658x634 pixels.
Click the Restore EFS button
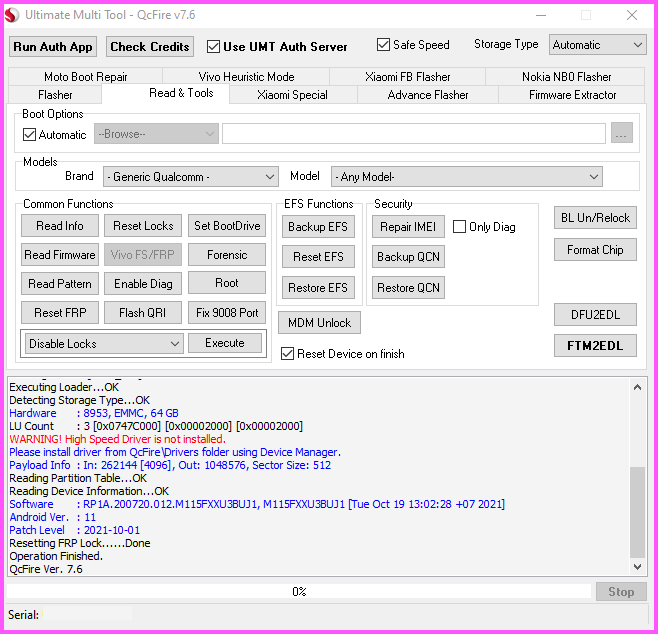(x=318, y=287)
